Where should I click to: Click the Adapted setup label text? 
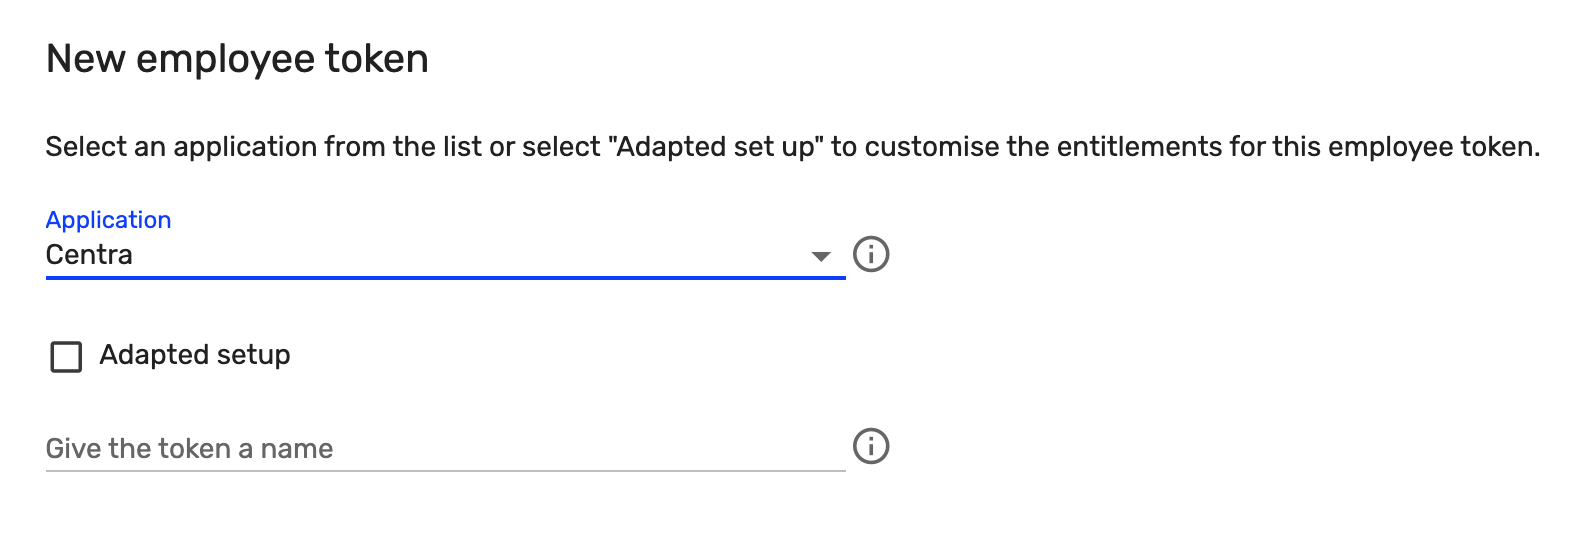click(x=195, y=355)
